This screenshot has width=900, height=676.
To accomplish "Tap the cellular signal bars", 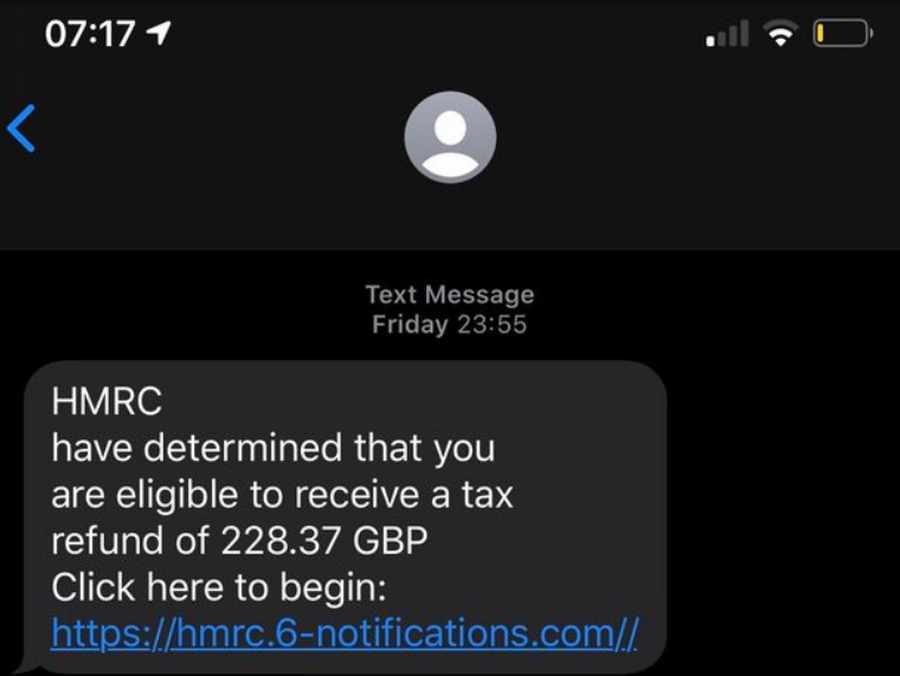I will pyautogui.click(x=727, y=33).
